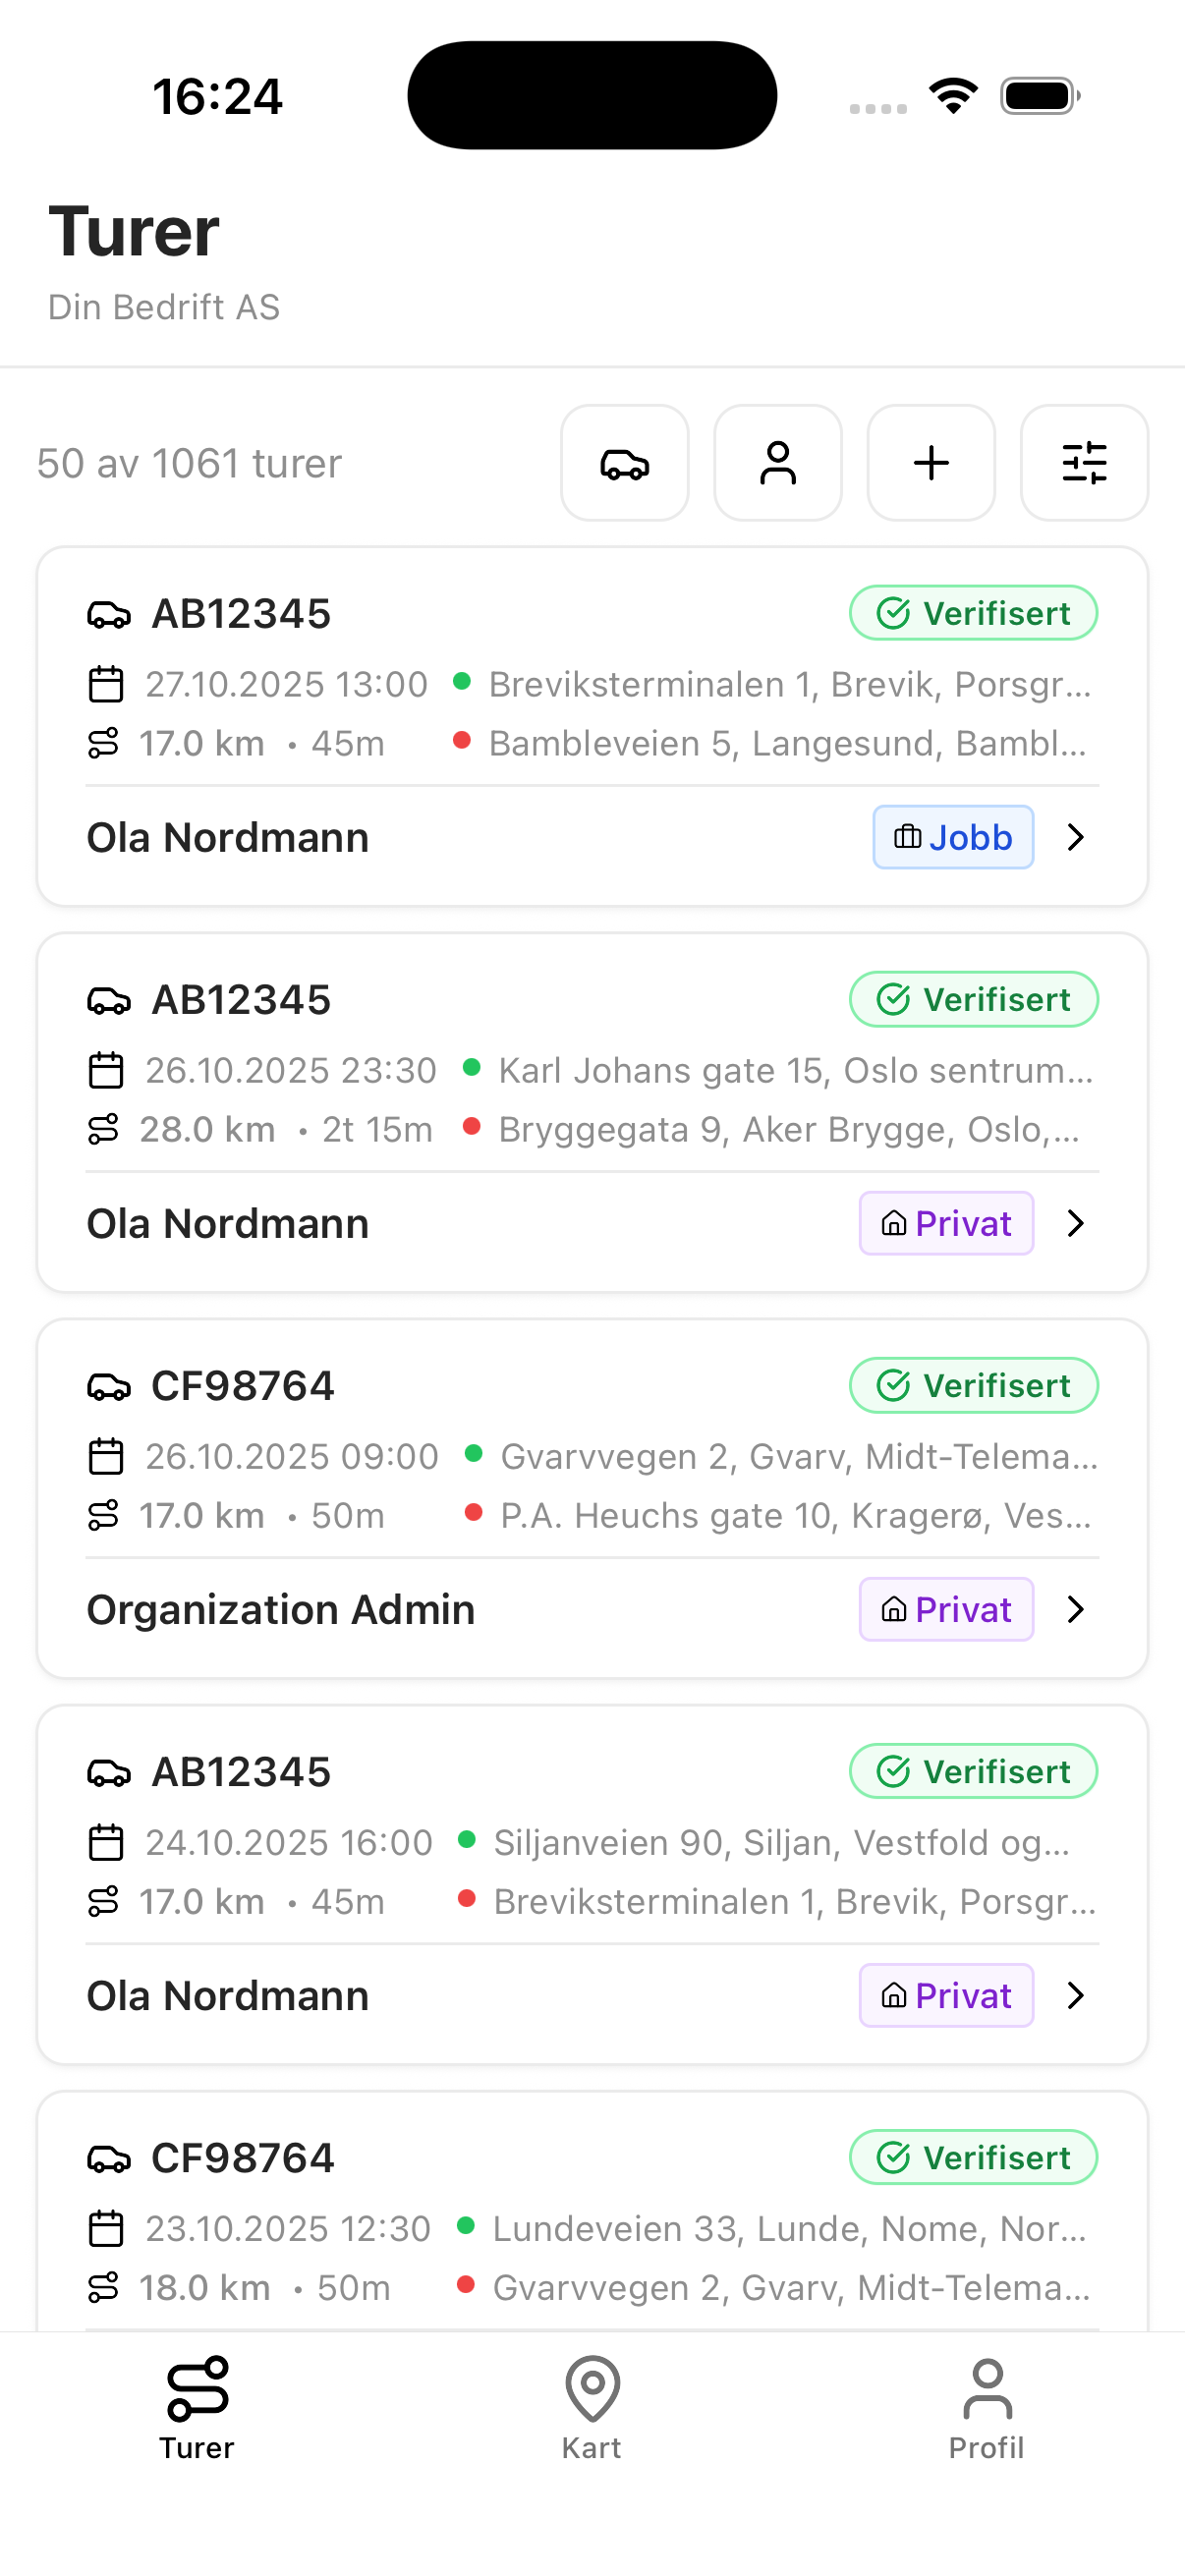Open Organization Admin trip chevron
The image size is (1185, 2576).
coord(1075,1609)
